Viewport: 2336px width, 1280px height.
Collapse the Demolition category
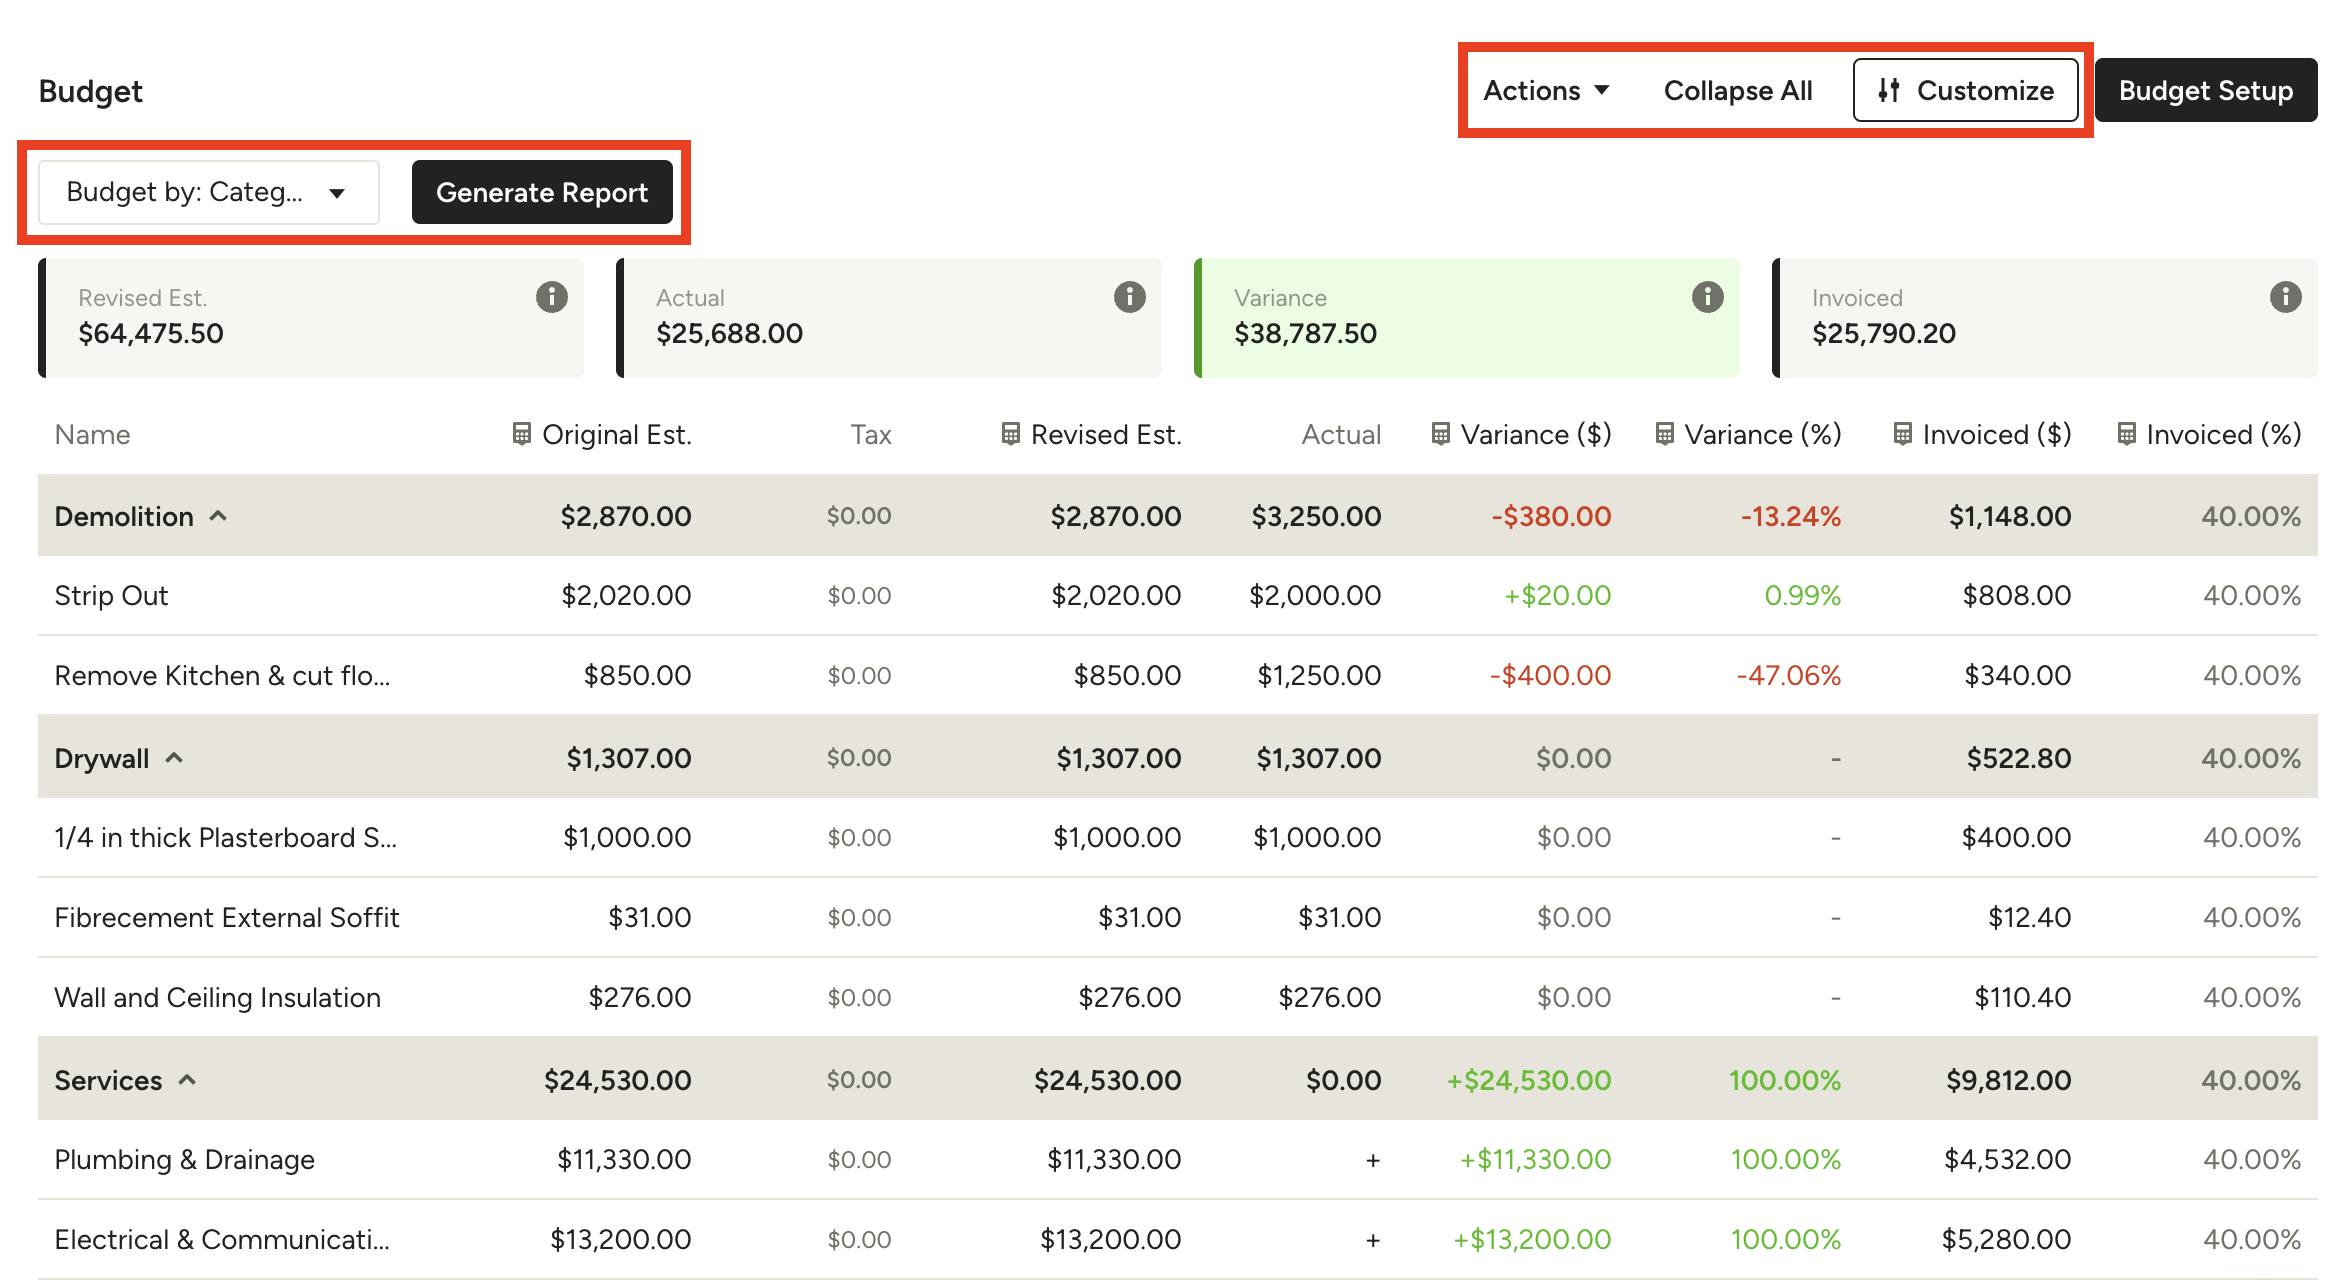point(218,516)
